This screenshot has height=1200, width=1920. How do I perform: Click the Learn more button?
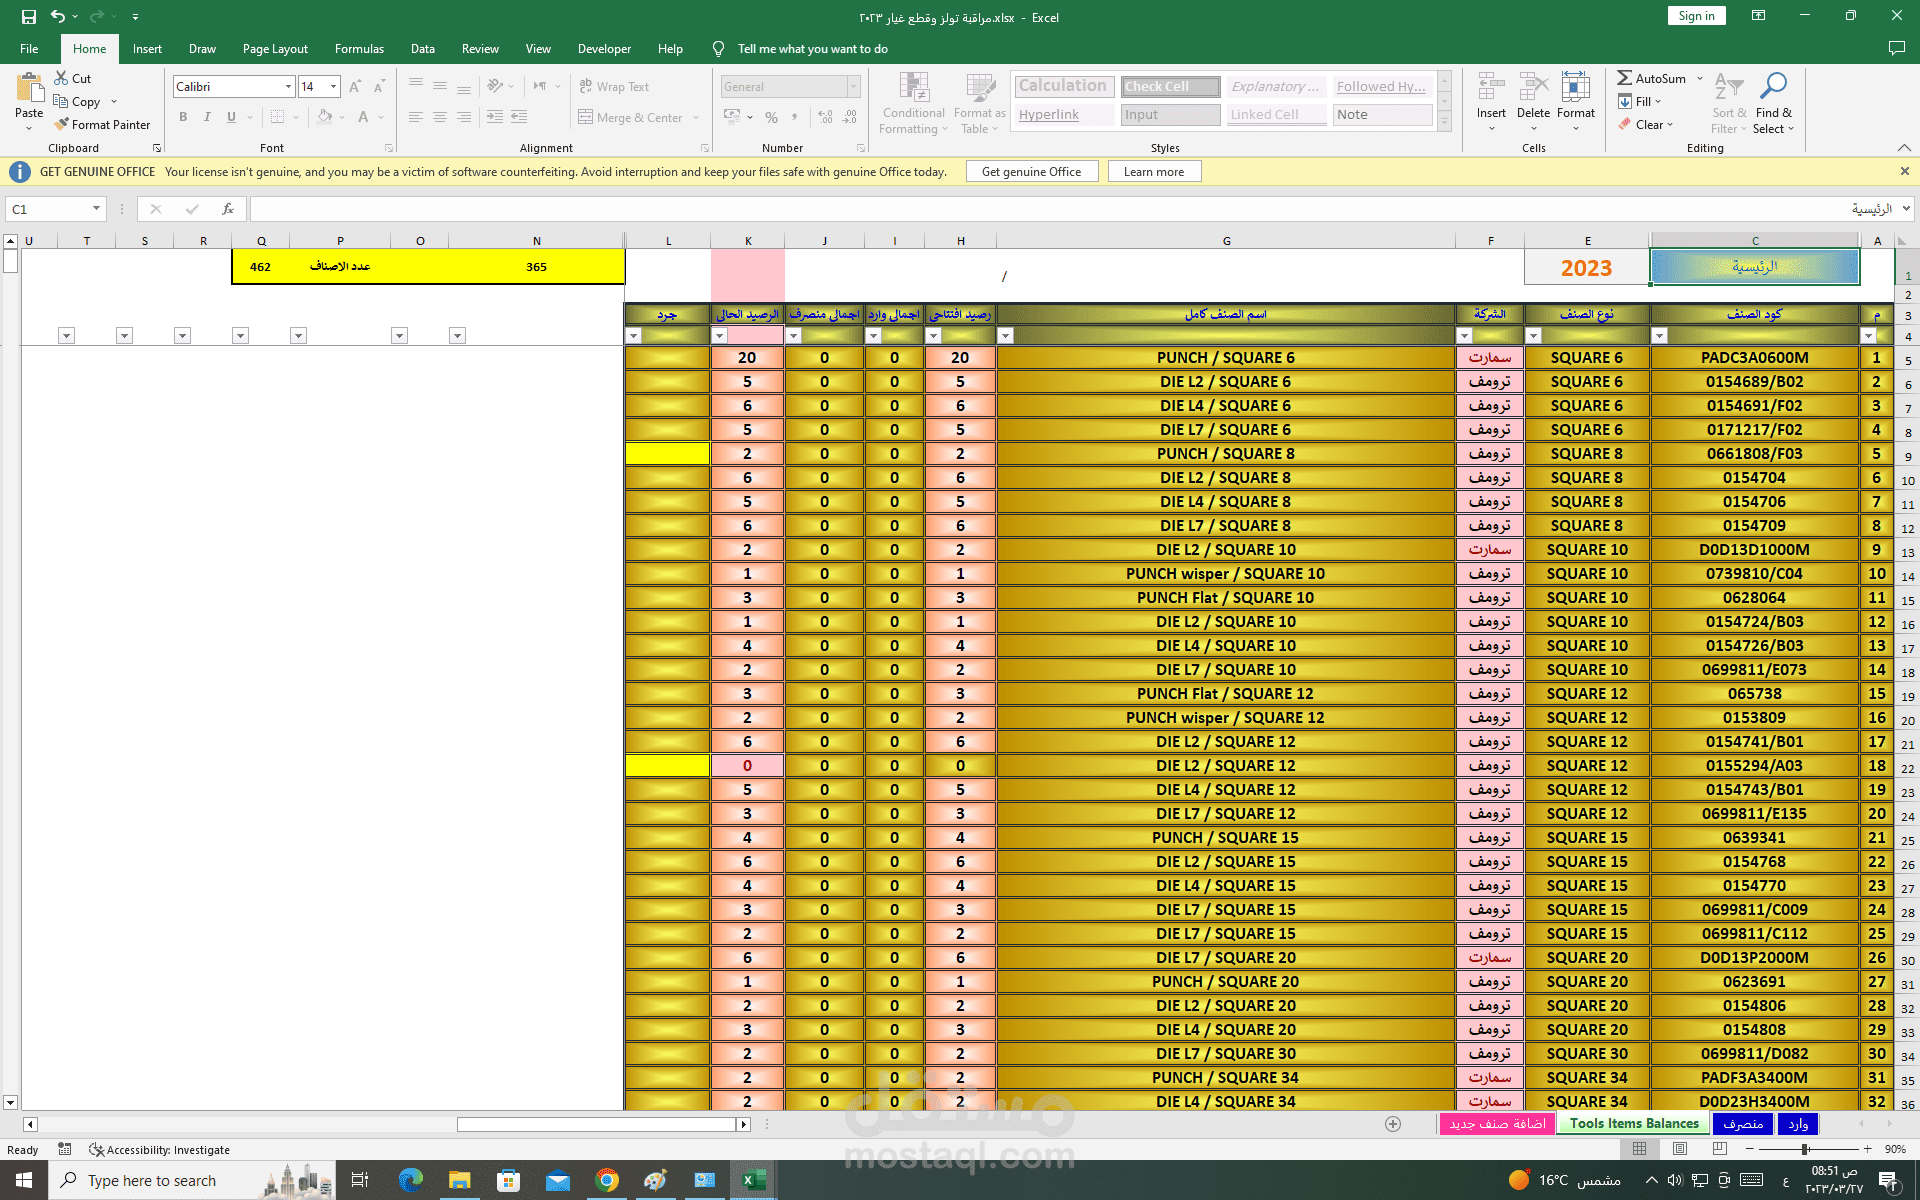pyautogui.click(x=1153, y=172)
